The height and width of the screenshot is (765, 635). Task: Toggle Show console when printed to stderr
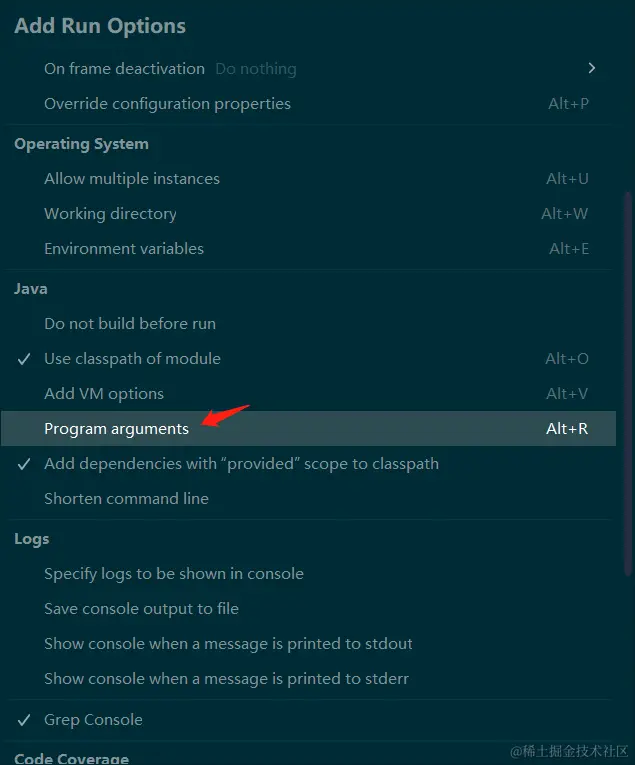click(226, 679)
